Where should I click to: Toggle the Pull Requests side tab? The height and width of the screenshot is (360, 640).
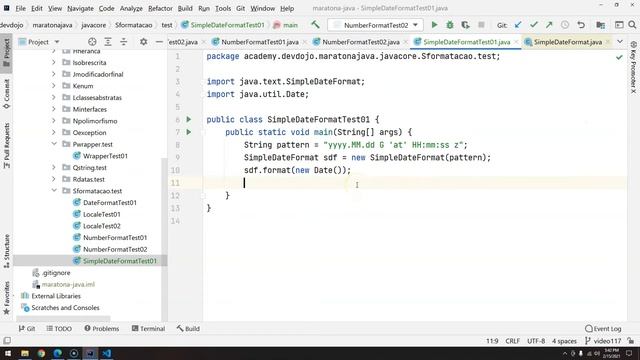point(7,145)
